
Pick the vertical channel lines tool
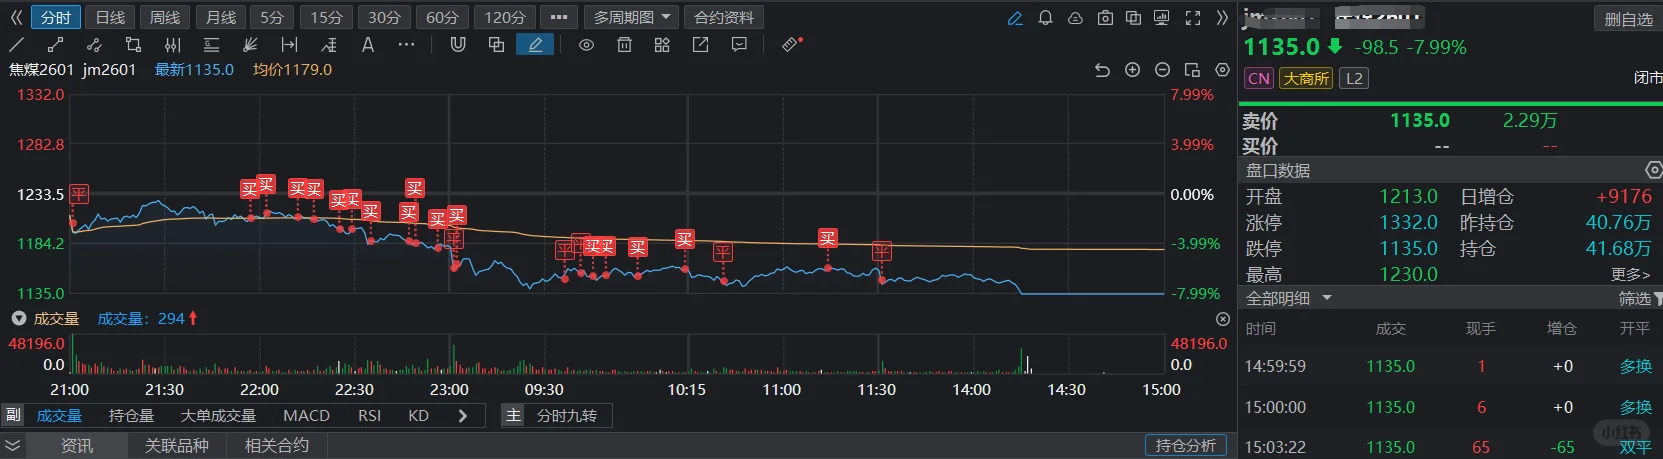tap(172, 45)
